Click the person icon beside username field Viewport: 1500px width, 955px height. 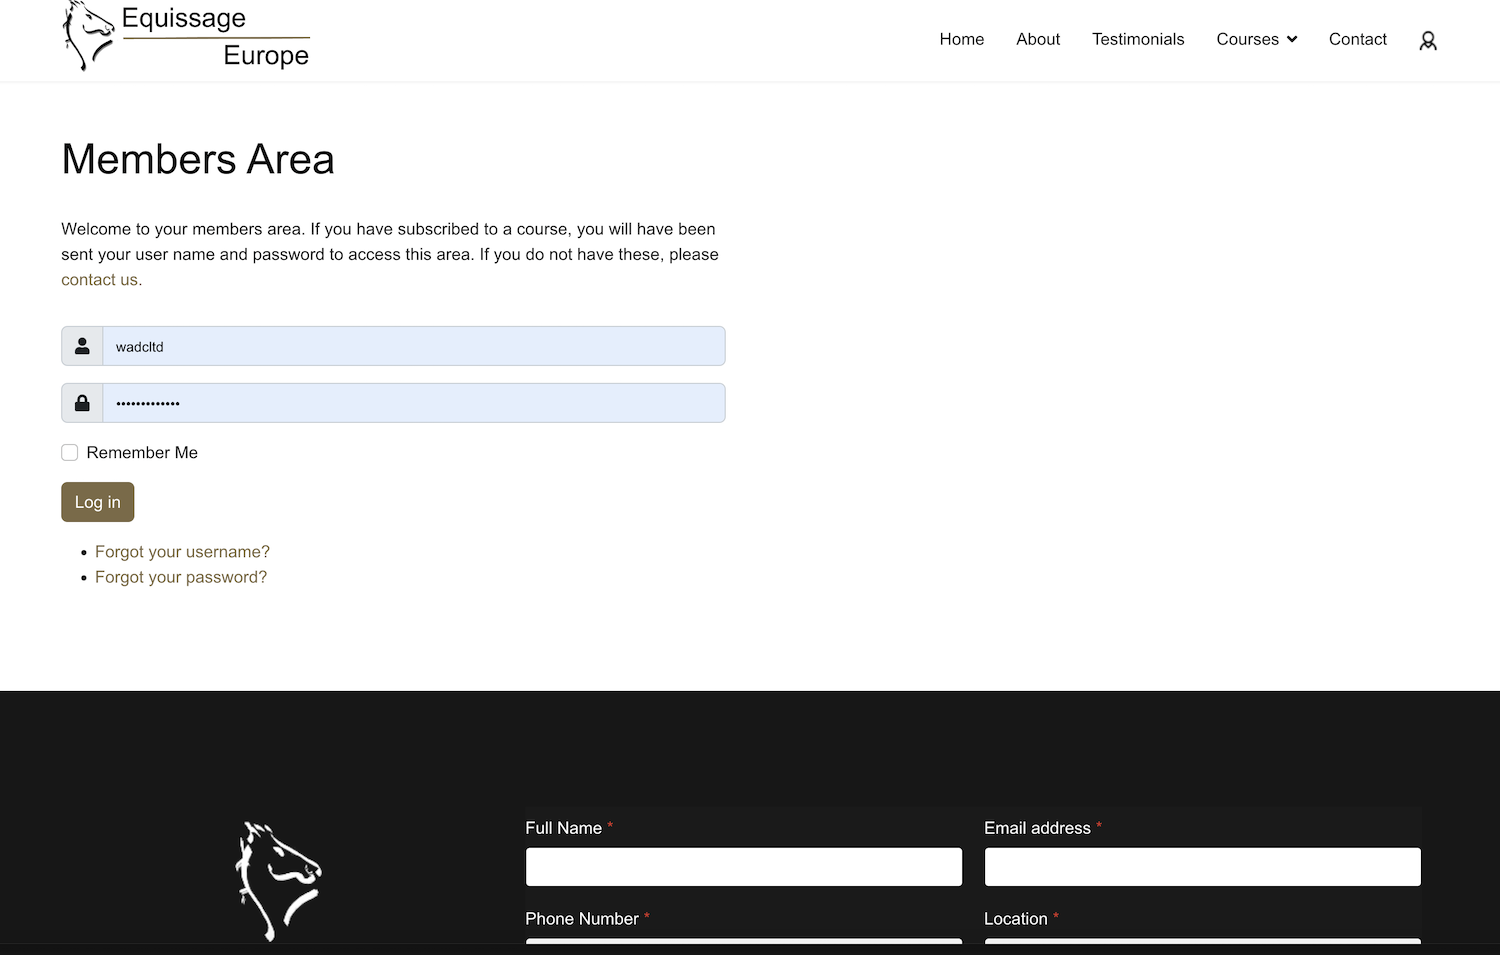(x=82, y=346)
